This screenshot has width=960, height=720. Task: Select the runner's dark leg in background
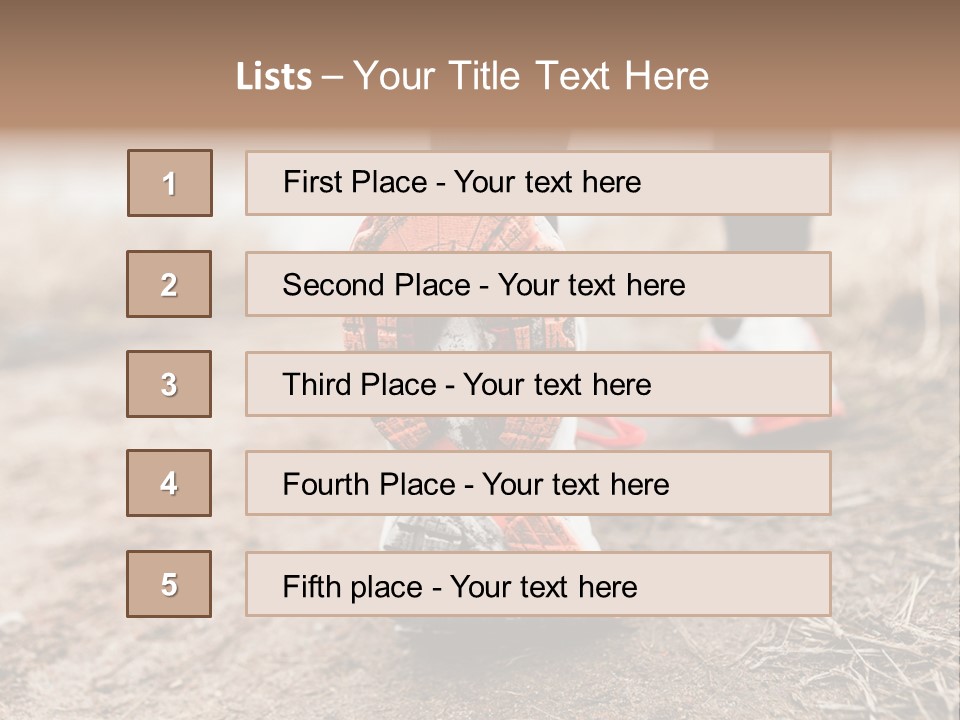point(770,233)
